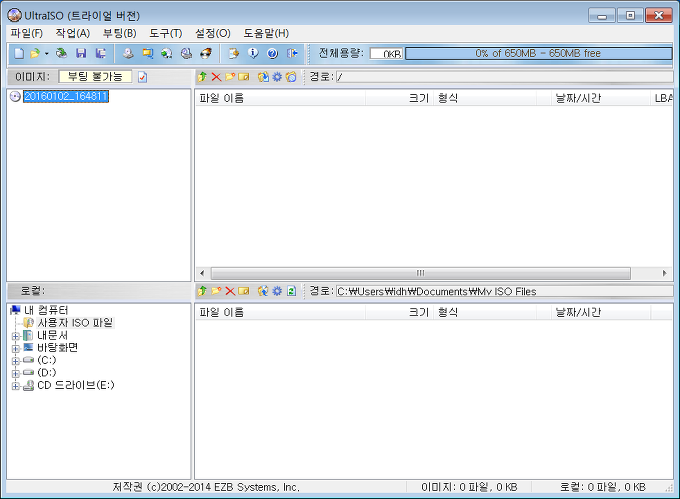Click the Add files icon in main toolbar
The width and height of the screenshot is (680, 499).
click(234, 53)
